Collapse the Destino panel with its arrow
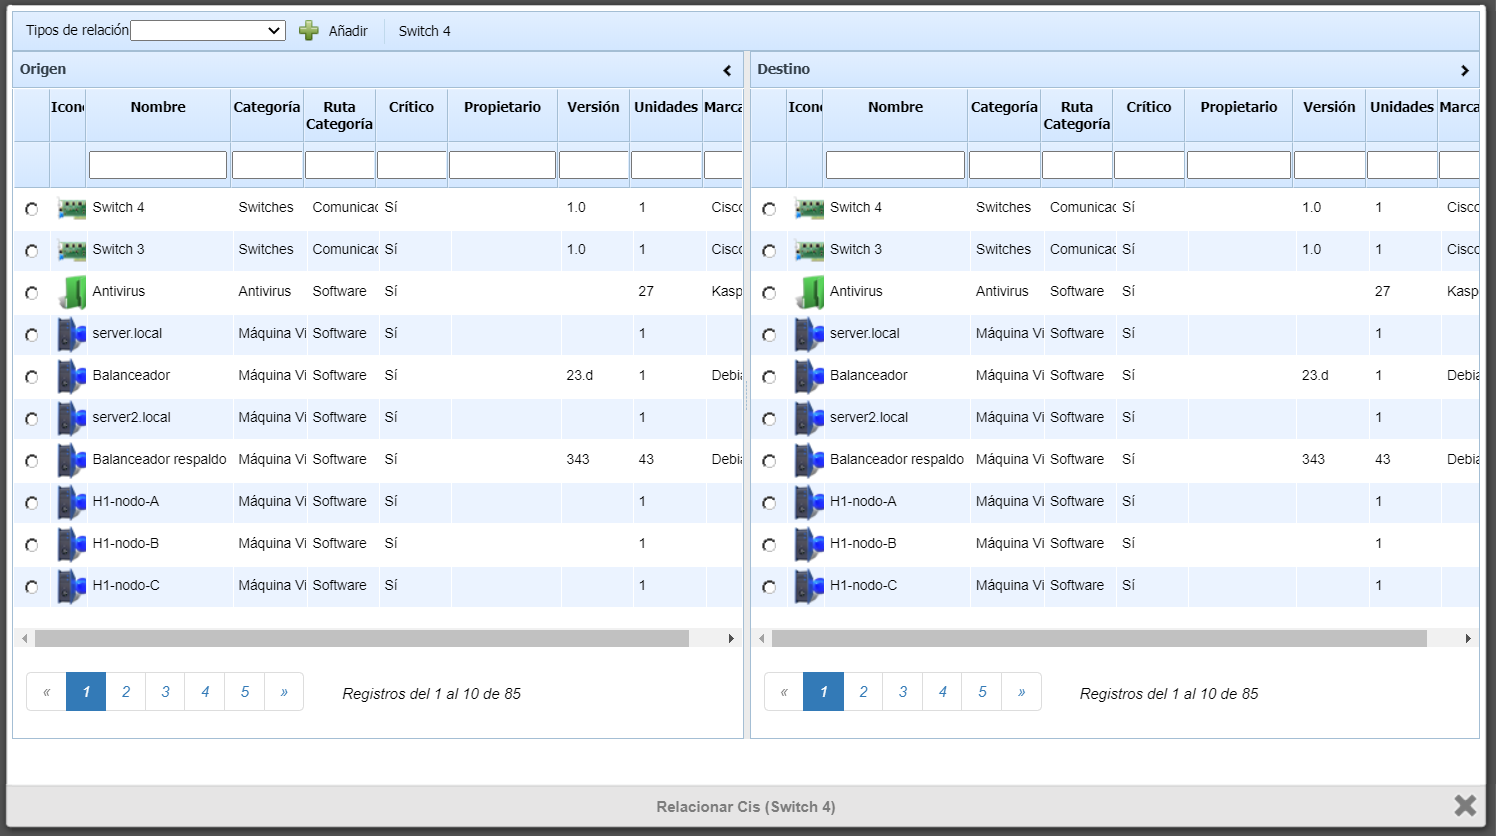 tap(1464, 70)
